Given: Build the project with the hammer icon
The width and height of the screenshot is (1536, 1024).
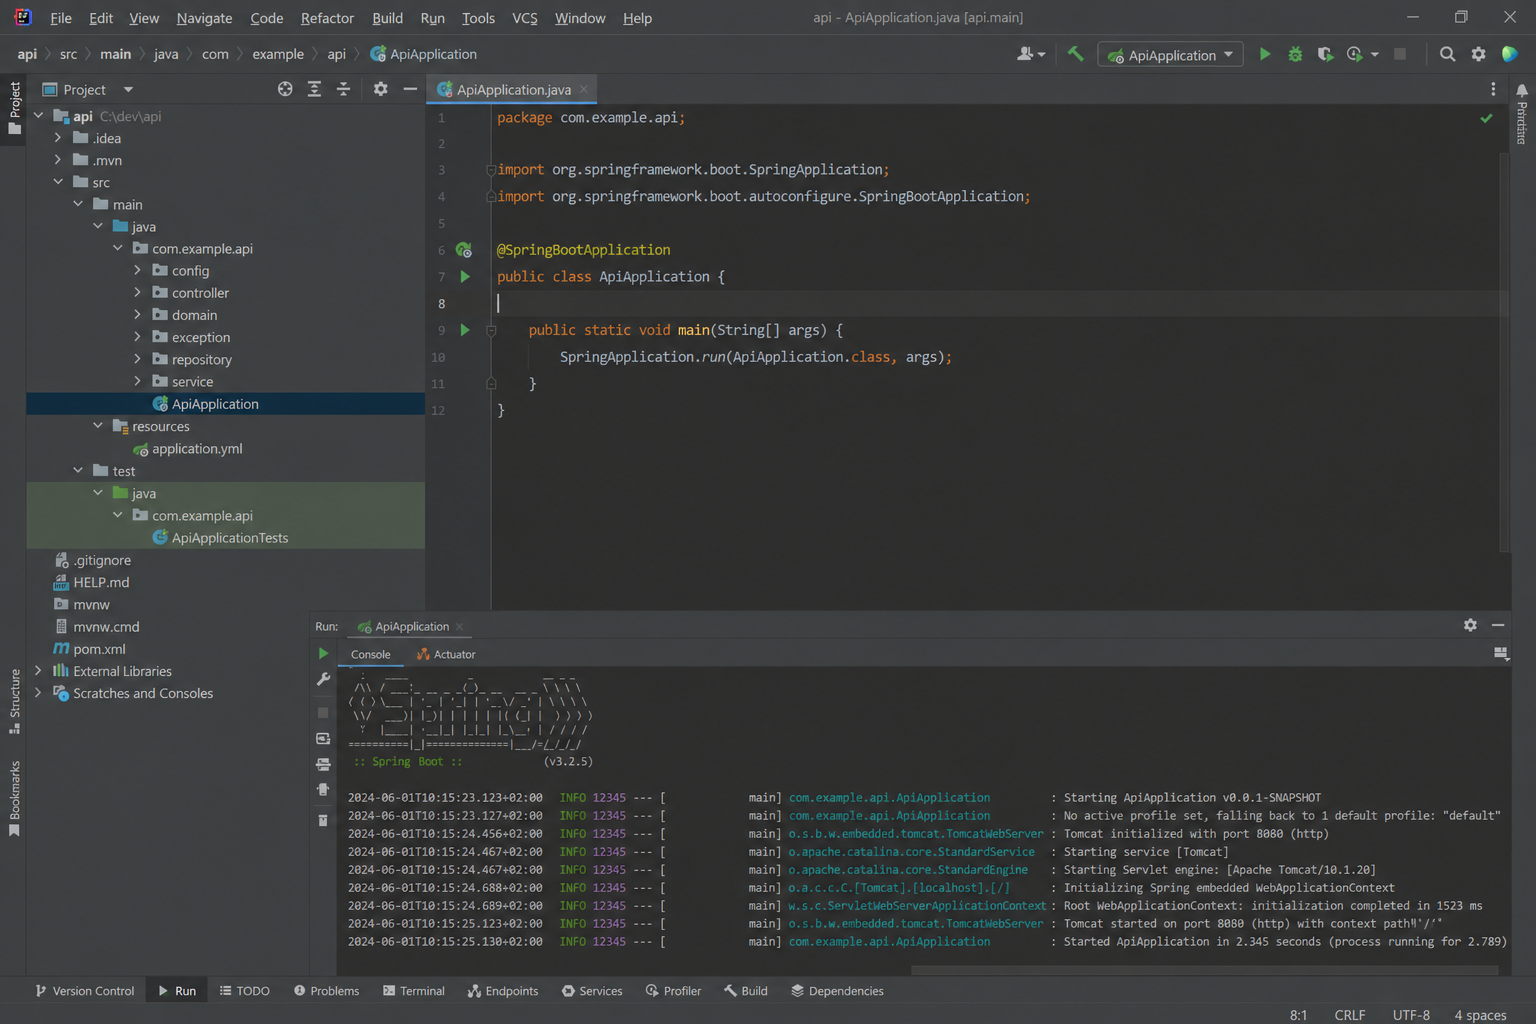Looking at the screenshot, I should pos(1075,54).
